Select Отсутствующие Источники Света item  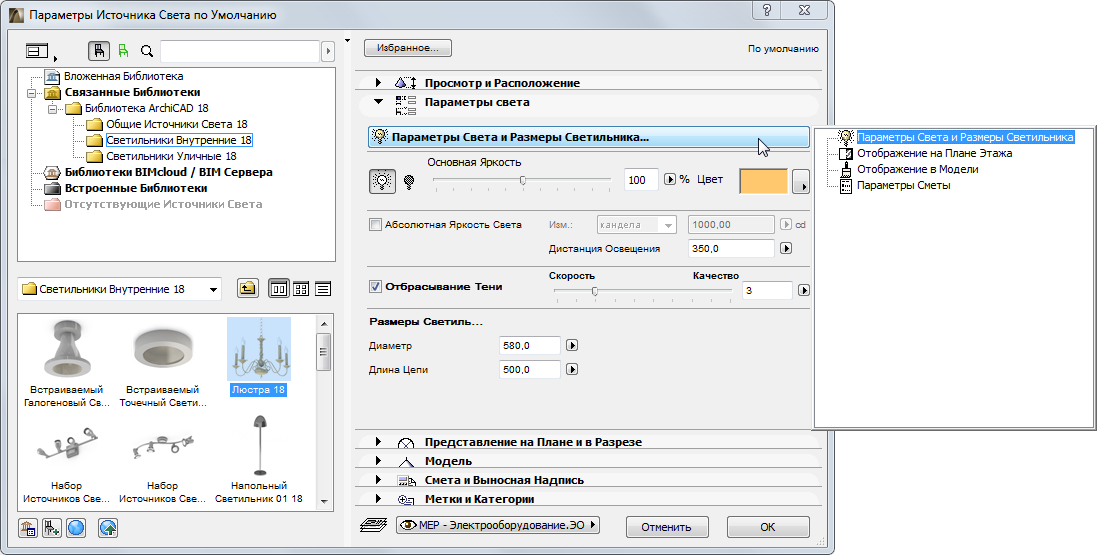[x=163, y=204]
